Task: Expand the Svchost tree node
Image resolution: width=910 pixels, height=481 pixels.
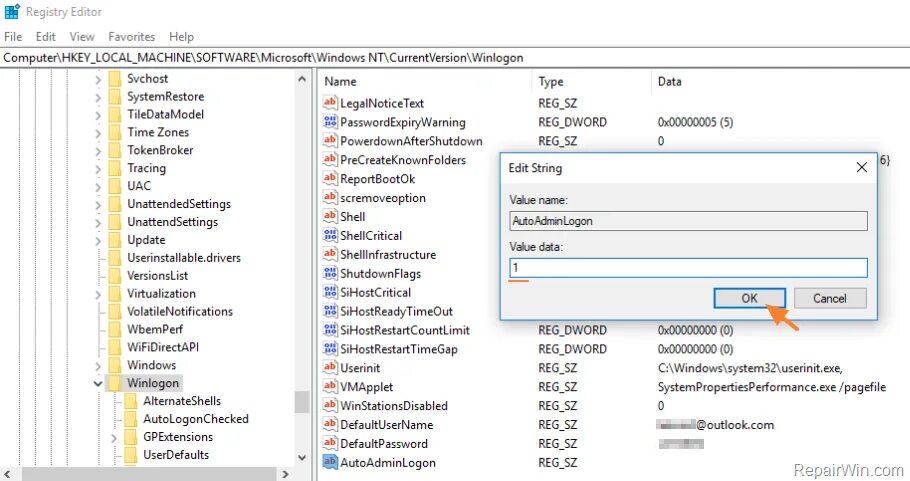Action: point(98,79)
